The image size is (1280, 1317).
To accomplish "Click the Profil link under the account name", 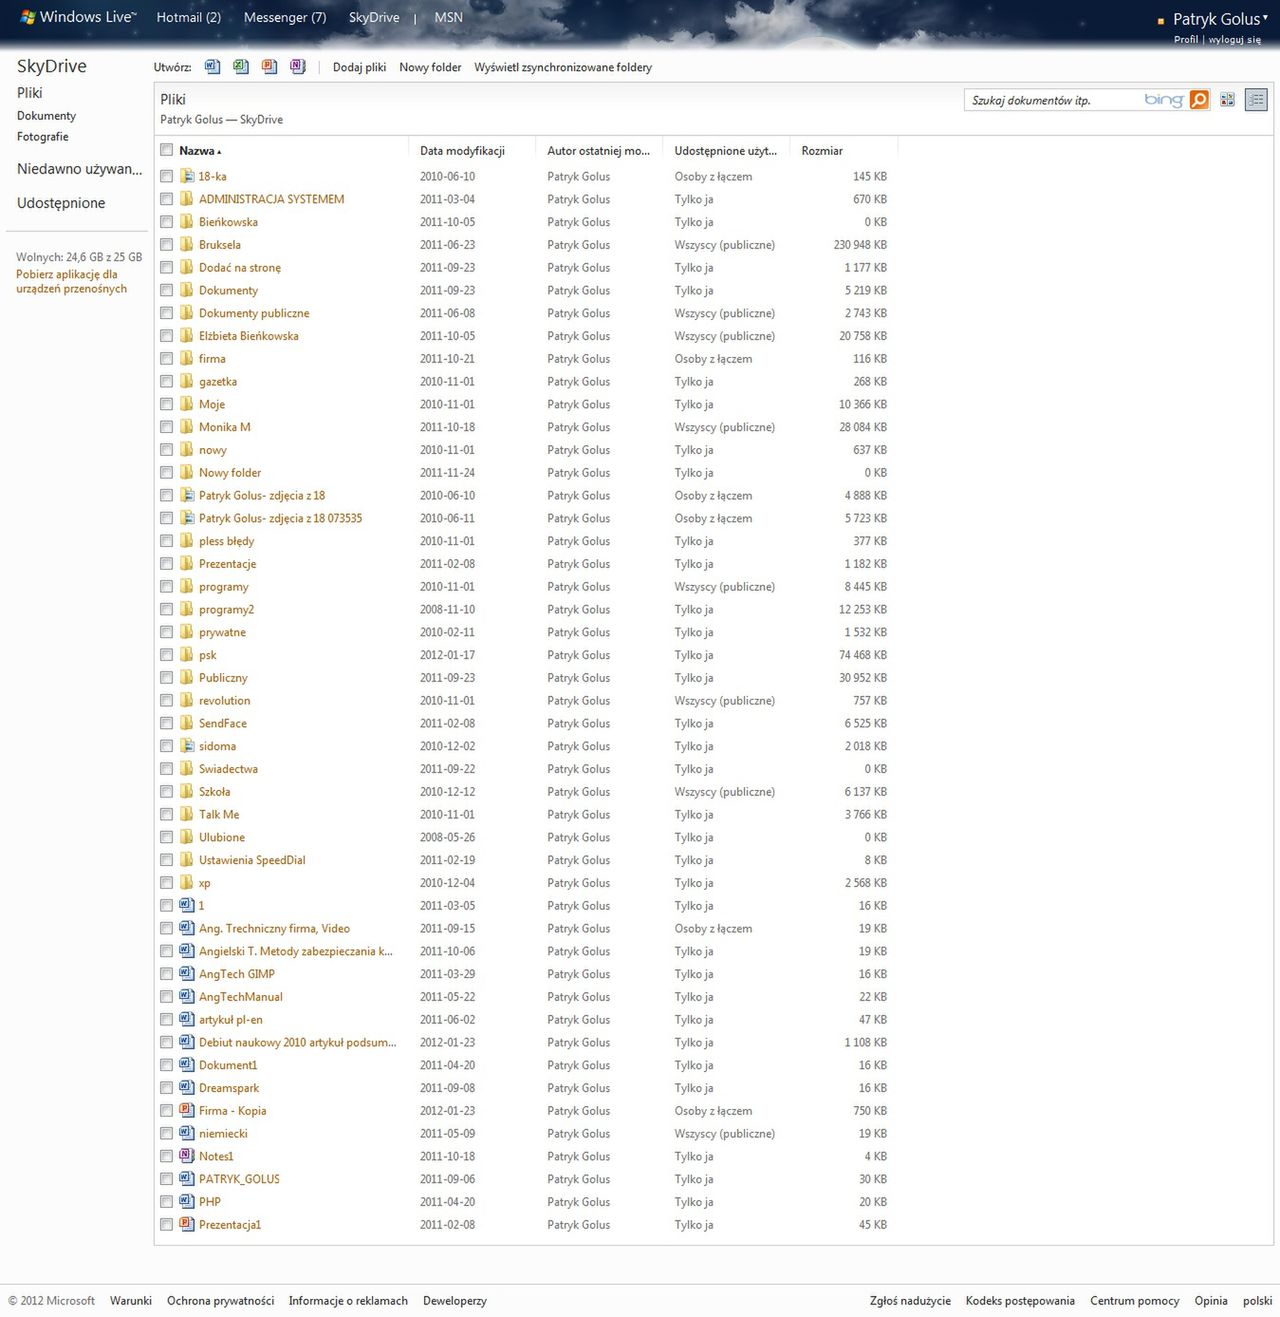I will [x=1186, y=40].
